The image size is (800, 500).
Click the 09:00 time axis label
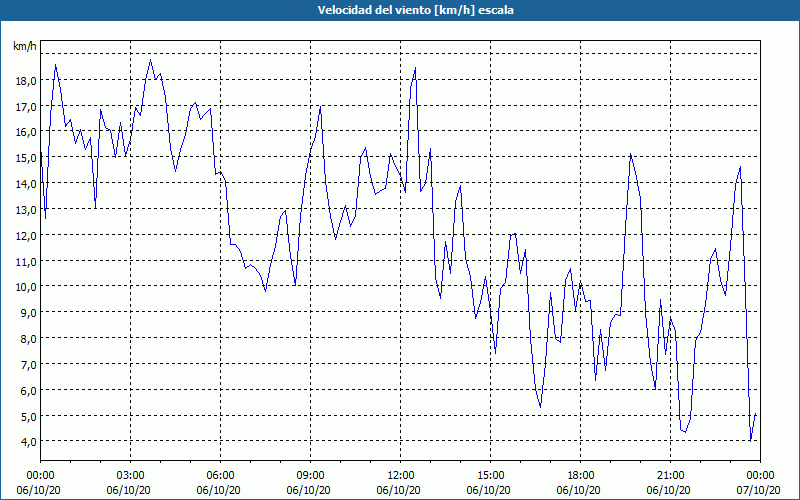[311, 476]
